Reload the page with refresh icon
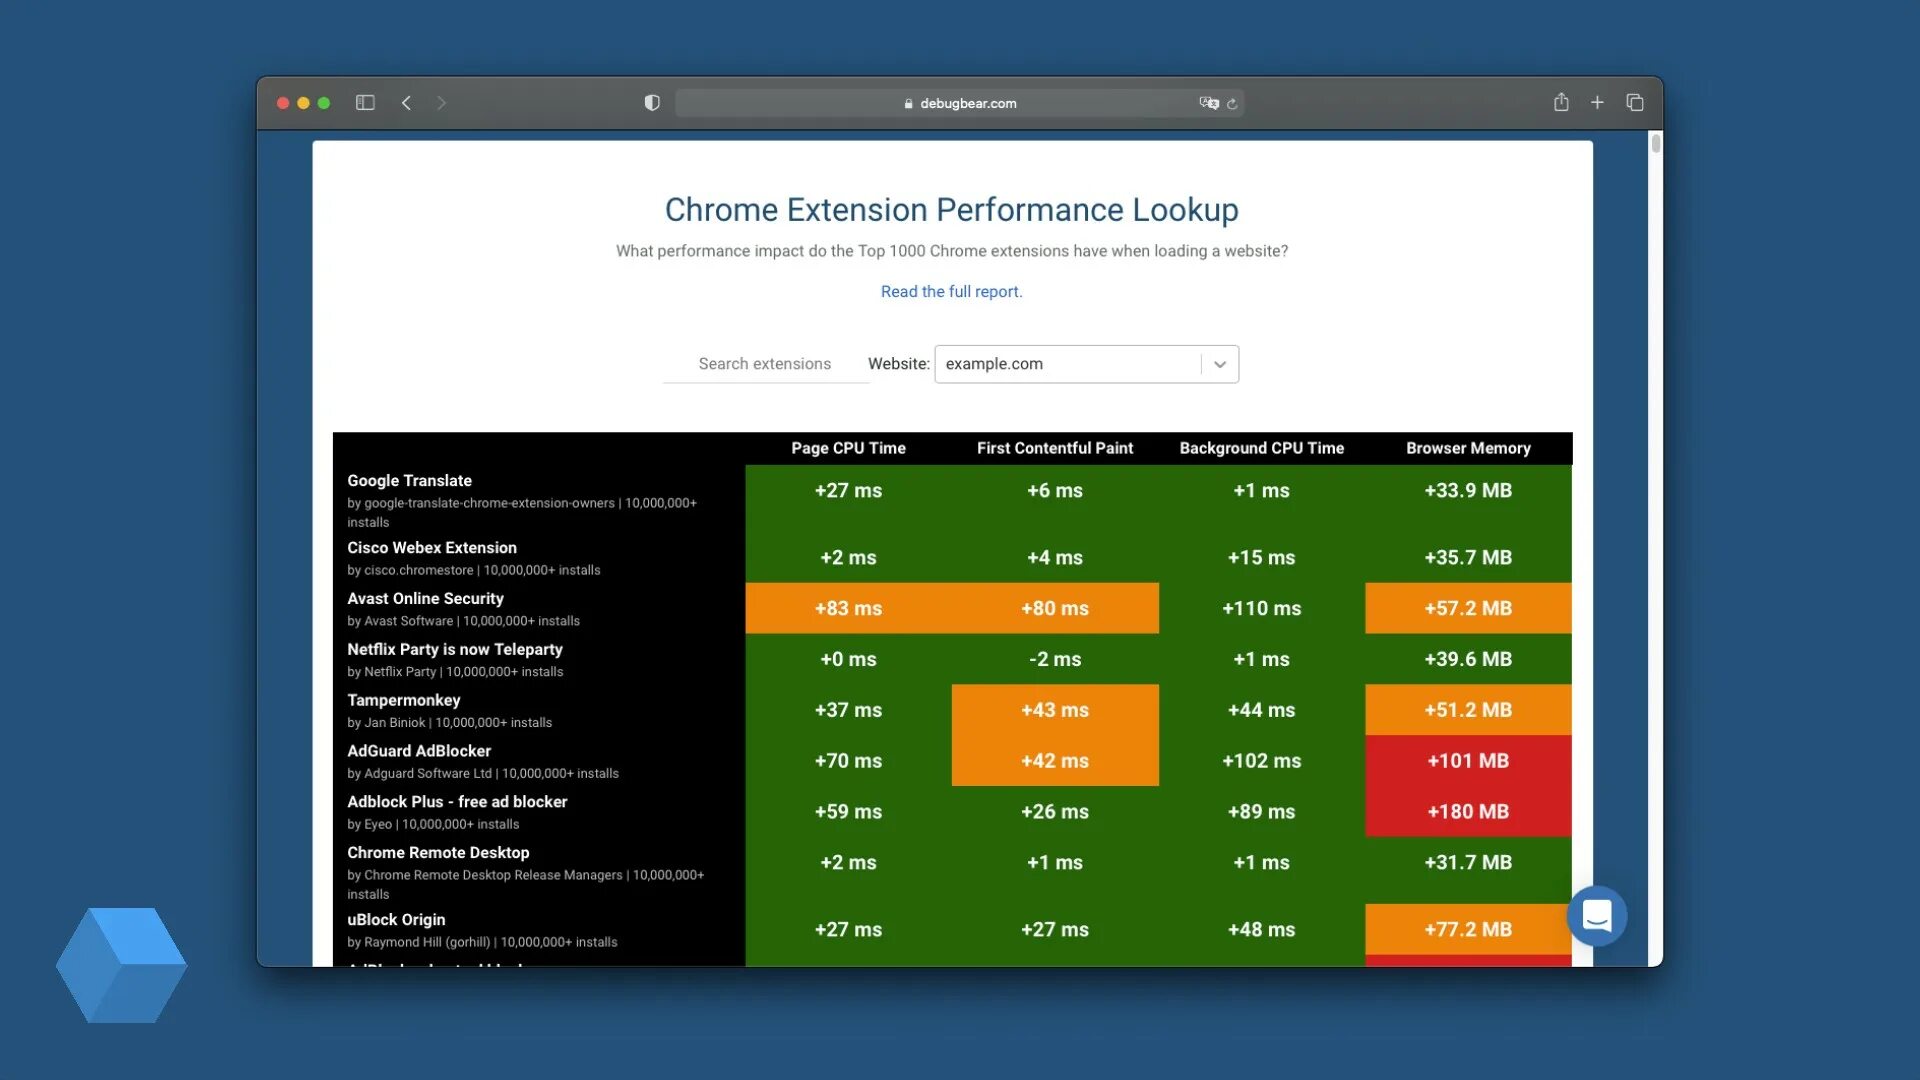The image size is (1920, 1080). click(x=1232, y=104)
